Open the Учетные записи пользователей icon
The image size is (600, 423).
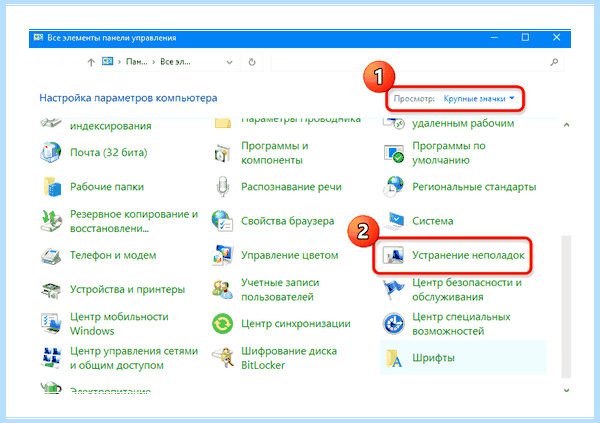(222, 289)
